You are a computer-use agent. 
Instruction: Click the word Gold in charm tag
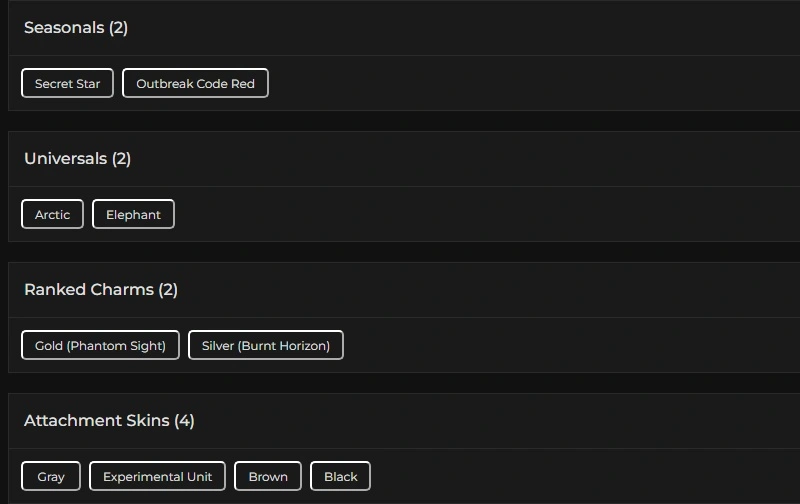tap(48, 346)
